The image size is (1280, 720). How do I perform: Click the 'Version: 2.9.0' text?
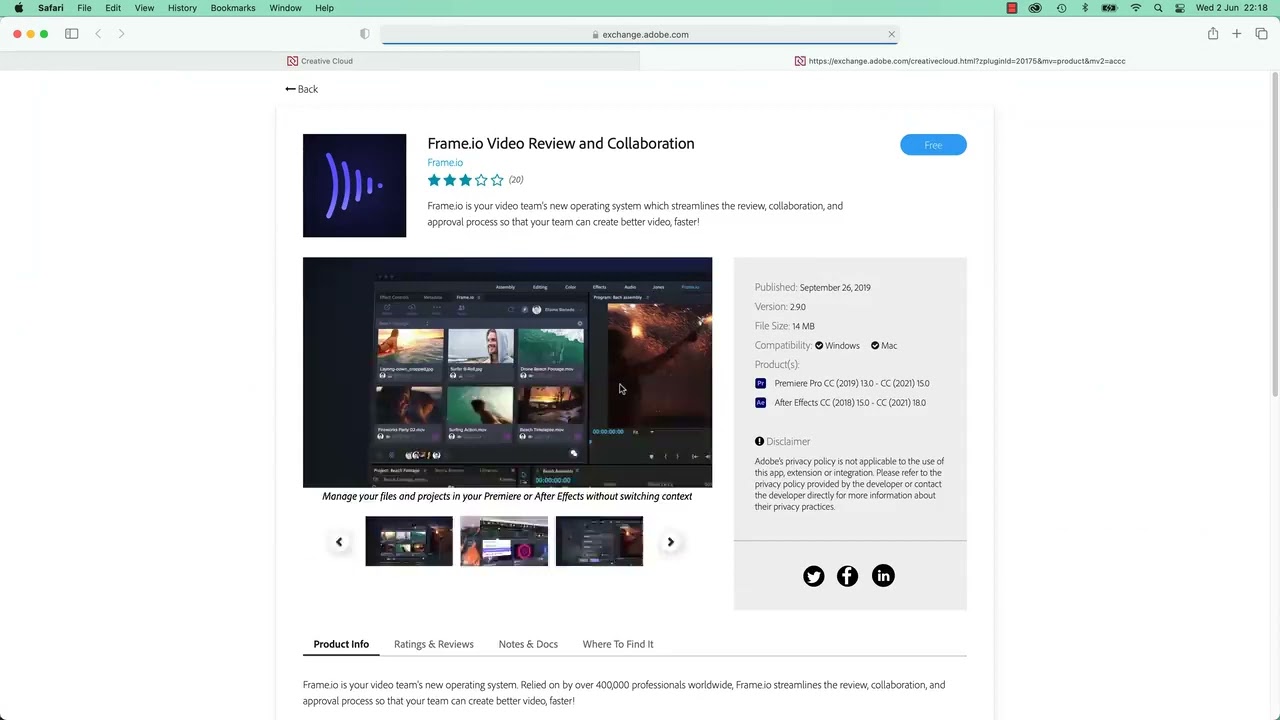(780, 307)
